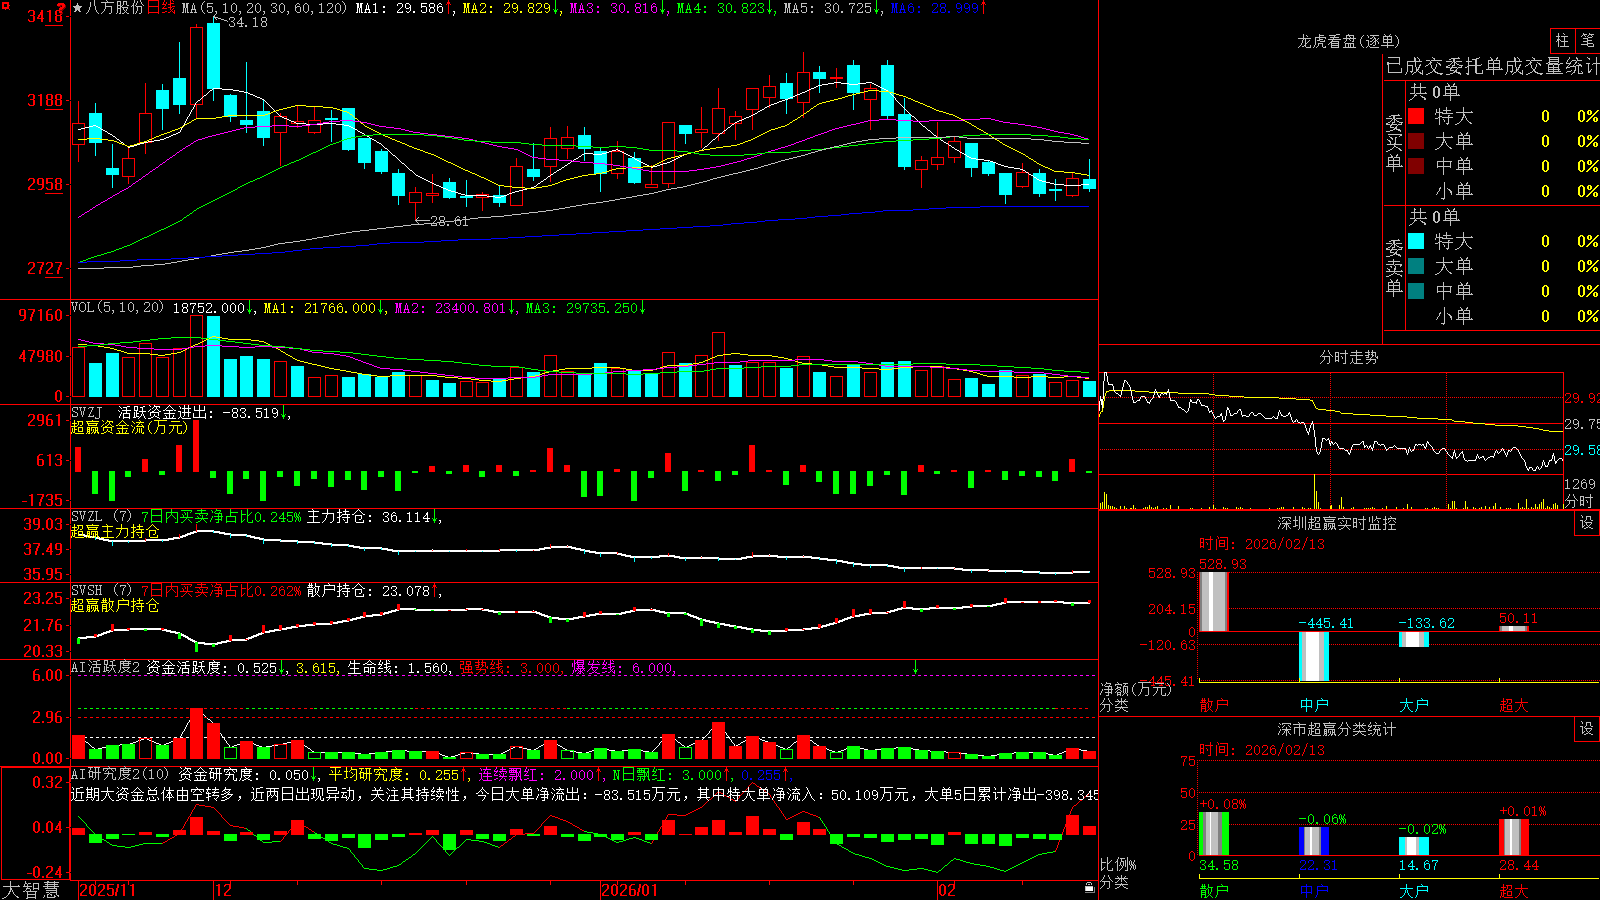Click the 分时走势 panel title

tap(1348, 357)
